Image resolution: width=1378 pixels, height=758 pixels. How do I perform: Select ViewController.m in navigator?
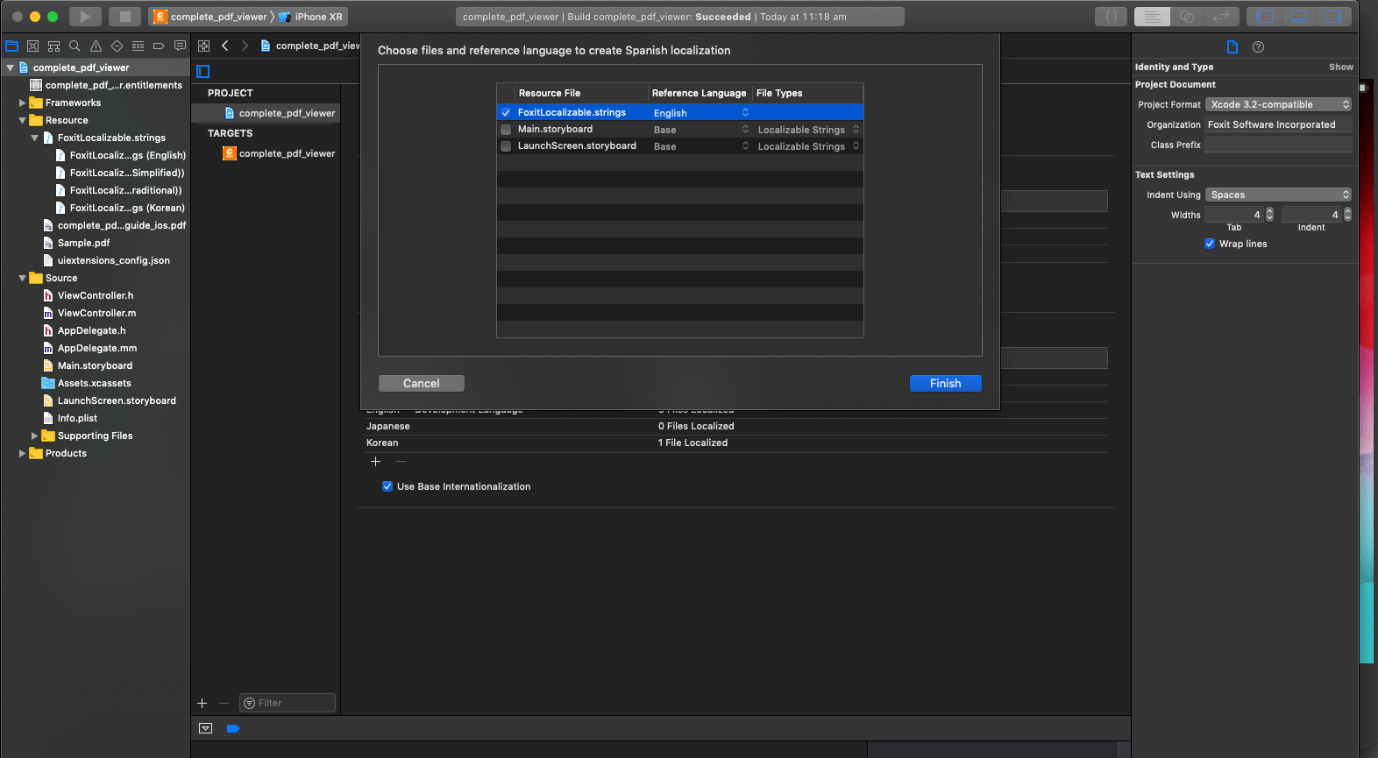coord(96,313)
